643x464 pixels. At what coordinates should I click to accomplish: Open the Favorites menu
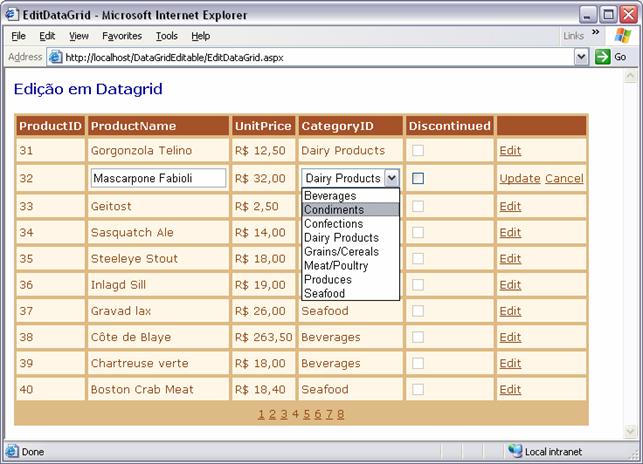point(121,36)
